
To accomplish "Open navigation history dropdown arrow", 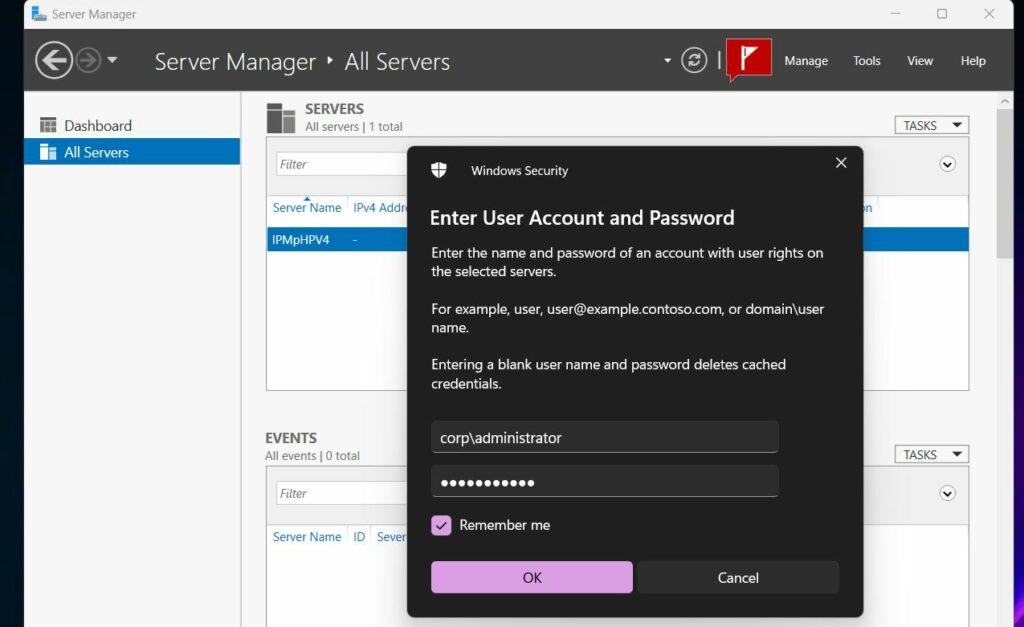I will tap(112, 60).
